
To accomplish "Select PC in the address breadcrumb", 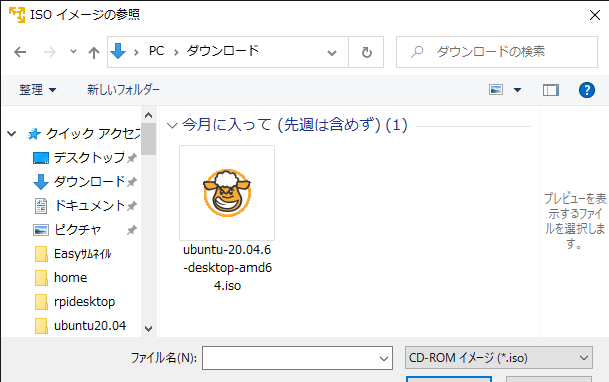I will (157, 51).
